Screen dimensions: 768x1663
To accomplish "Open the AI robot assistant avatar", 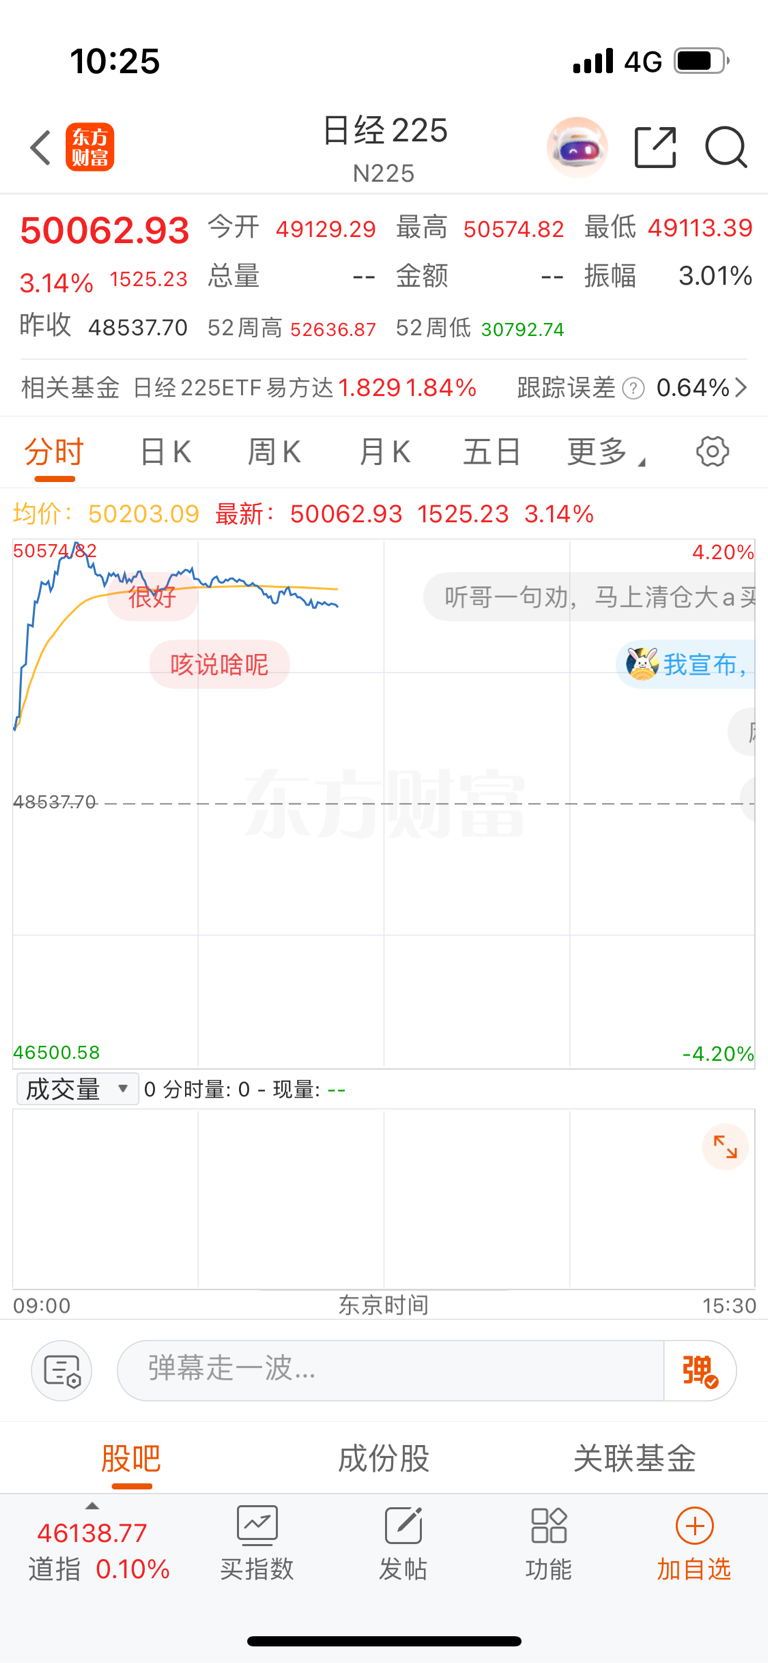I will click(577, 148).
